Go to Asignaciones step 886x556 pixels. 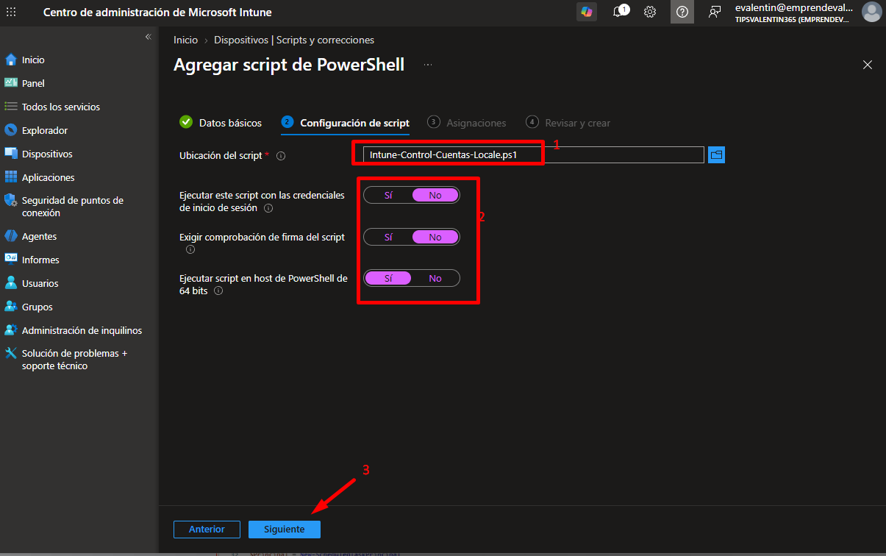(x=467, y=123)
